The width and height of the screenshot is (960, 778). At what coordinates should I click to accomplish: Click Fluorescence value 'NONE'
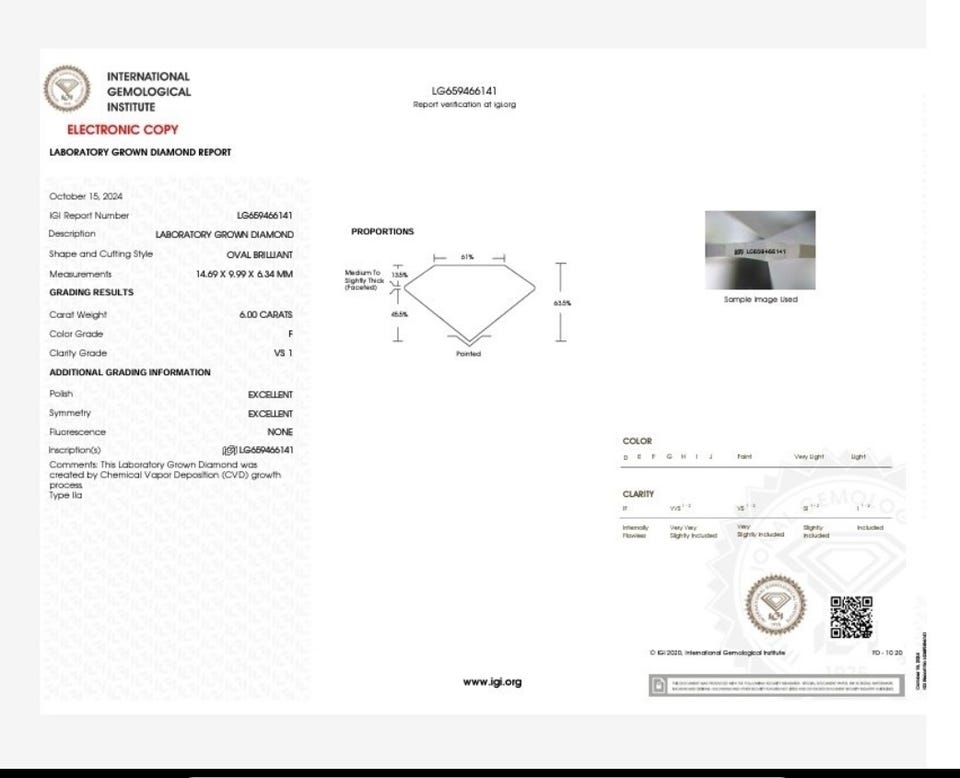[x=280, y=432]
